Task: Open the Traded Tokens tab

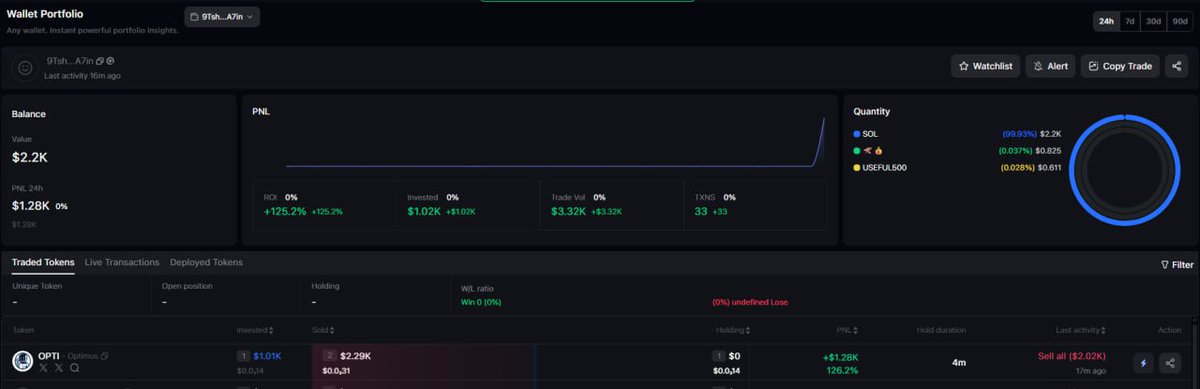Action: click(43, 262)
